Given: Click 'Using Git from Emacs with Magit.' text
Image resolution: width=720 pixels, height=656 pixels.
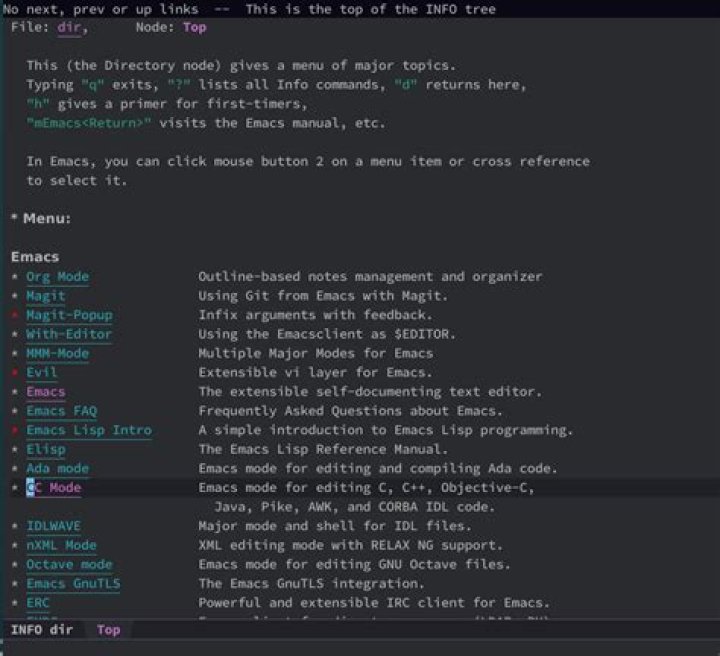Looking at the screenshot, I should pos(323,296).
